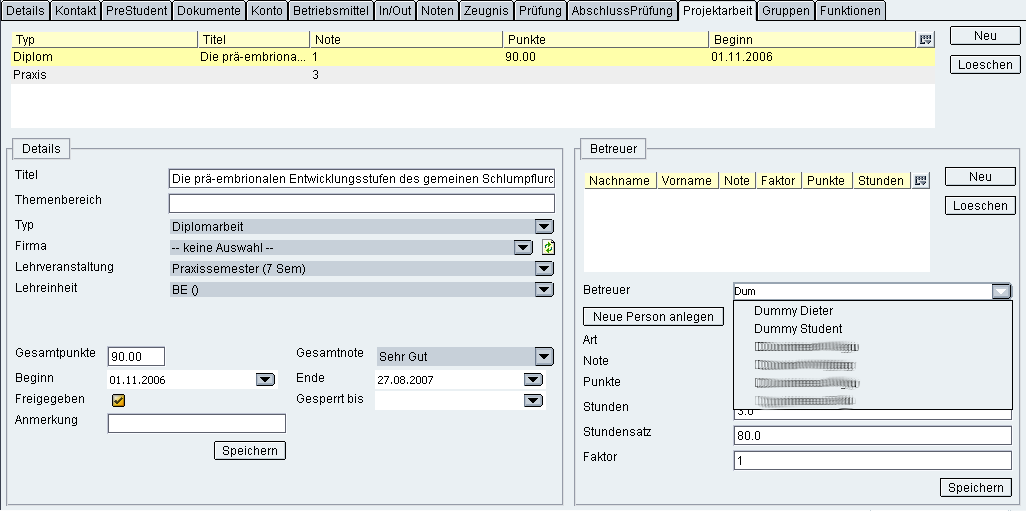The image size is (1026, 511).
Task: Select Dummy Dieter from suggestion list
Action: click(x=793, y=311)
